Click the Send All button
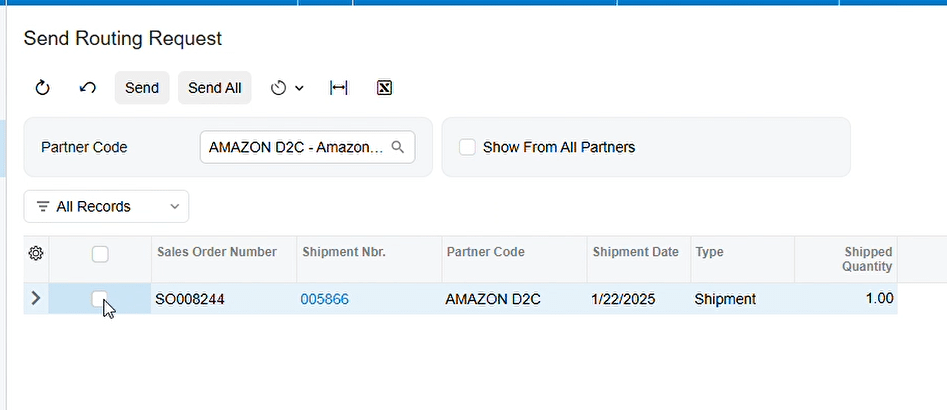This screenshot has width=947, height=410. (214, 88)
